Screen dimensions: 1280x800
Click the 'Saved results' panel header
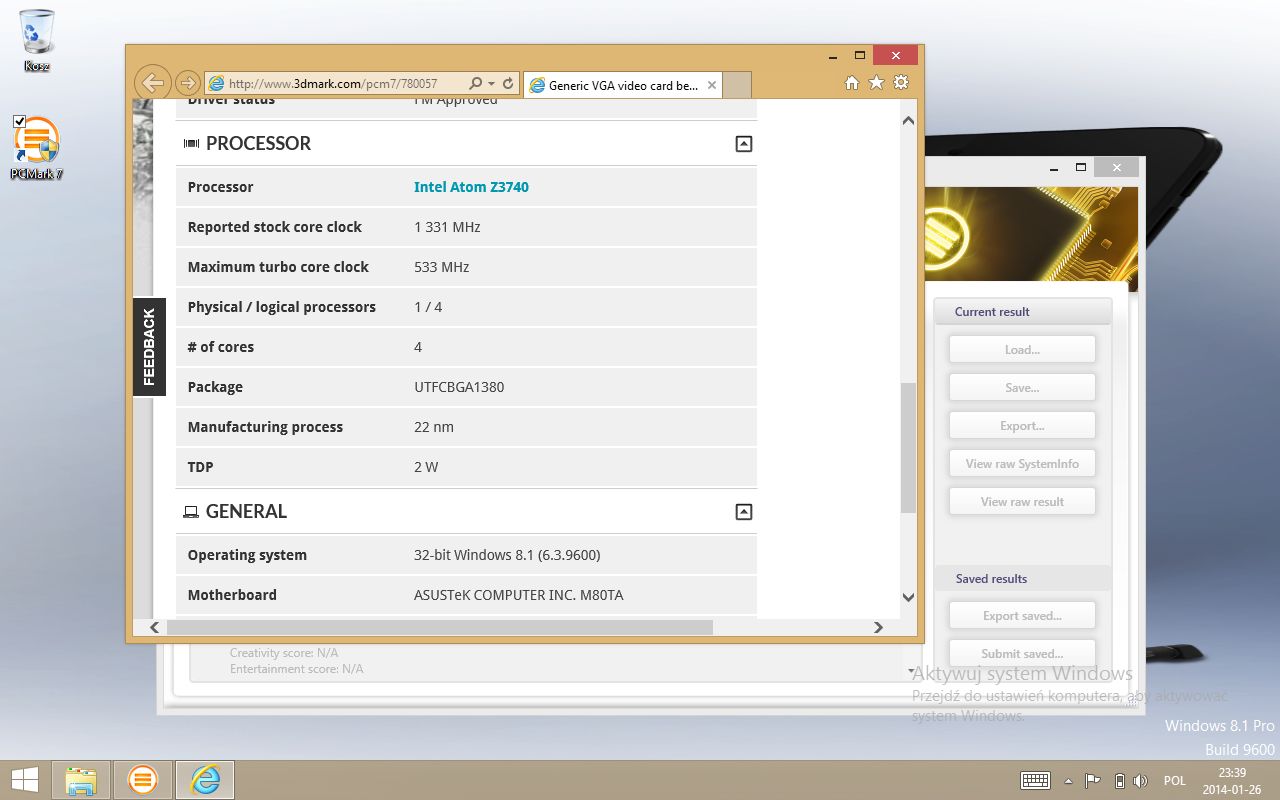pos(1022,579)
